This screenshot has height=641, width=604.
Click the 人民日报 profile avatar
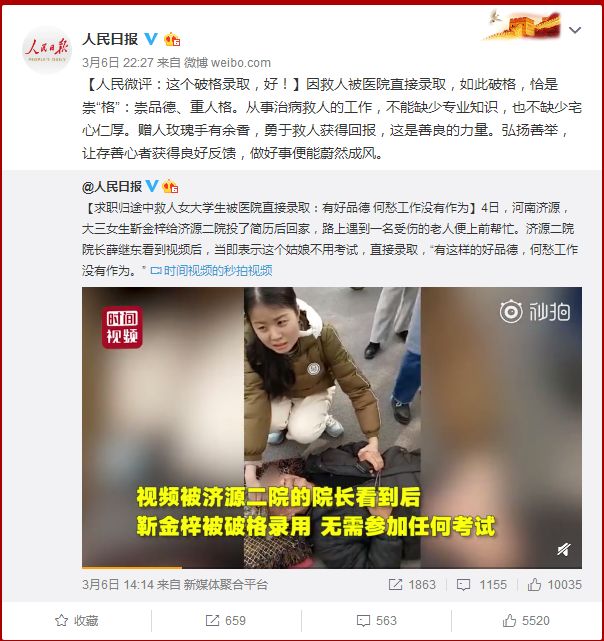47,50
